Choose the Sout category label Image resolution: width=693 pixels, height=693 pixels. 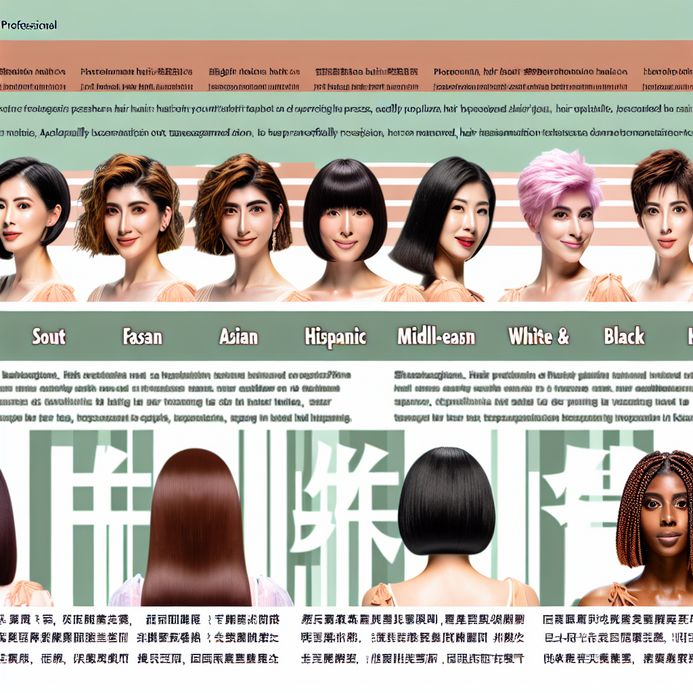(48, 337)
